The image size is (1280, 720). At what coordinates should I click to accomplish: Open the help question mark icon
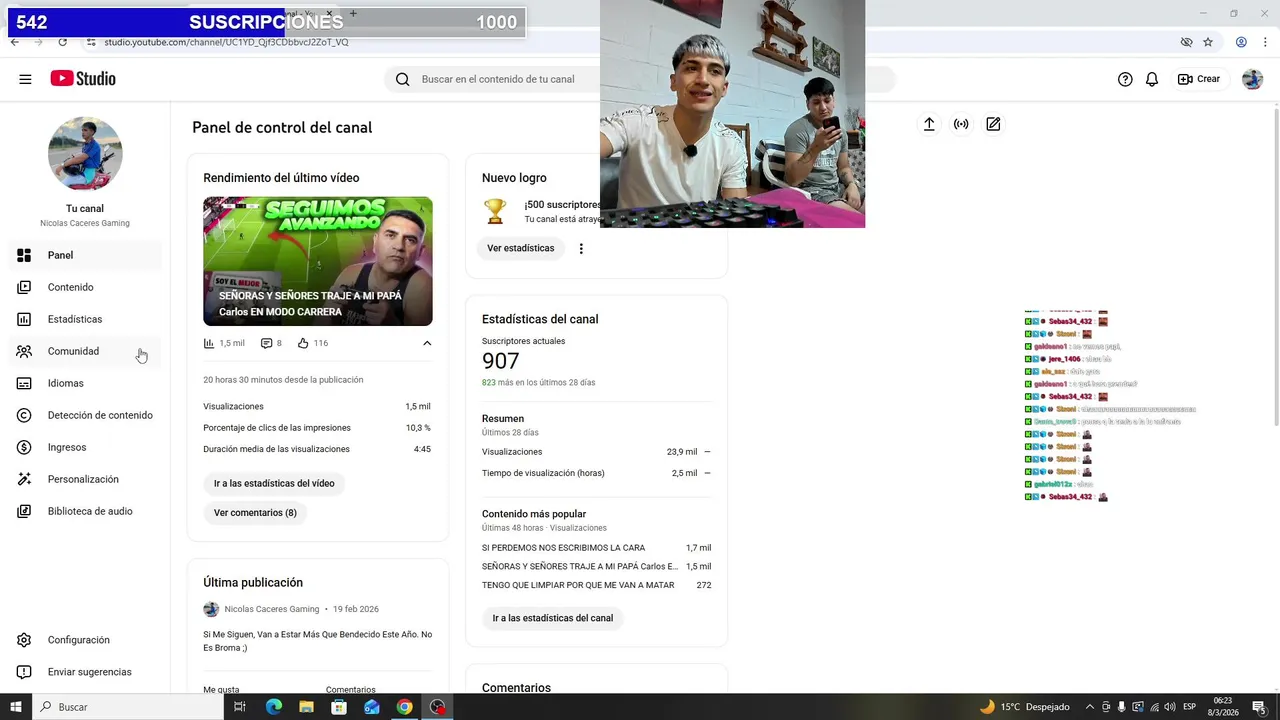pos(1125,79)
